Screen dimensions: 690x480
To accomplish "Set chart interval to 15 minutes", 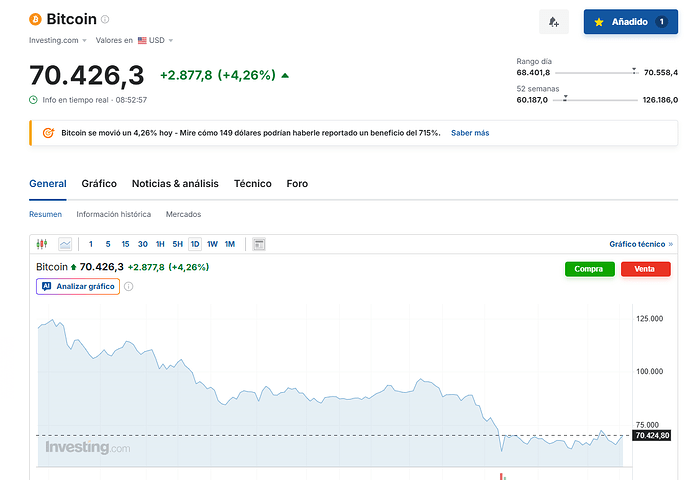I will pyautogui.click(x=125, y=244).
